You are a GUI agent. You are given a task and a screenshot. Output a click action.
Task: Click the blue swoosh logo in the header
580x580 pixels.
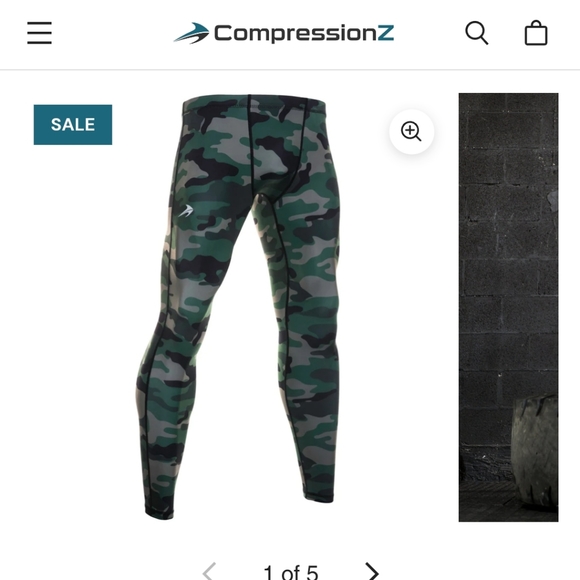click(192, 33)
